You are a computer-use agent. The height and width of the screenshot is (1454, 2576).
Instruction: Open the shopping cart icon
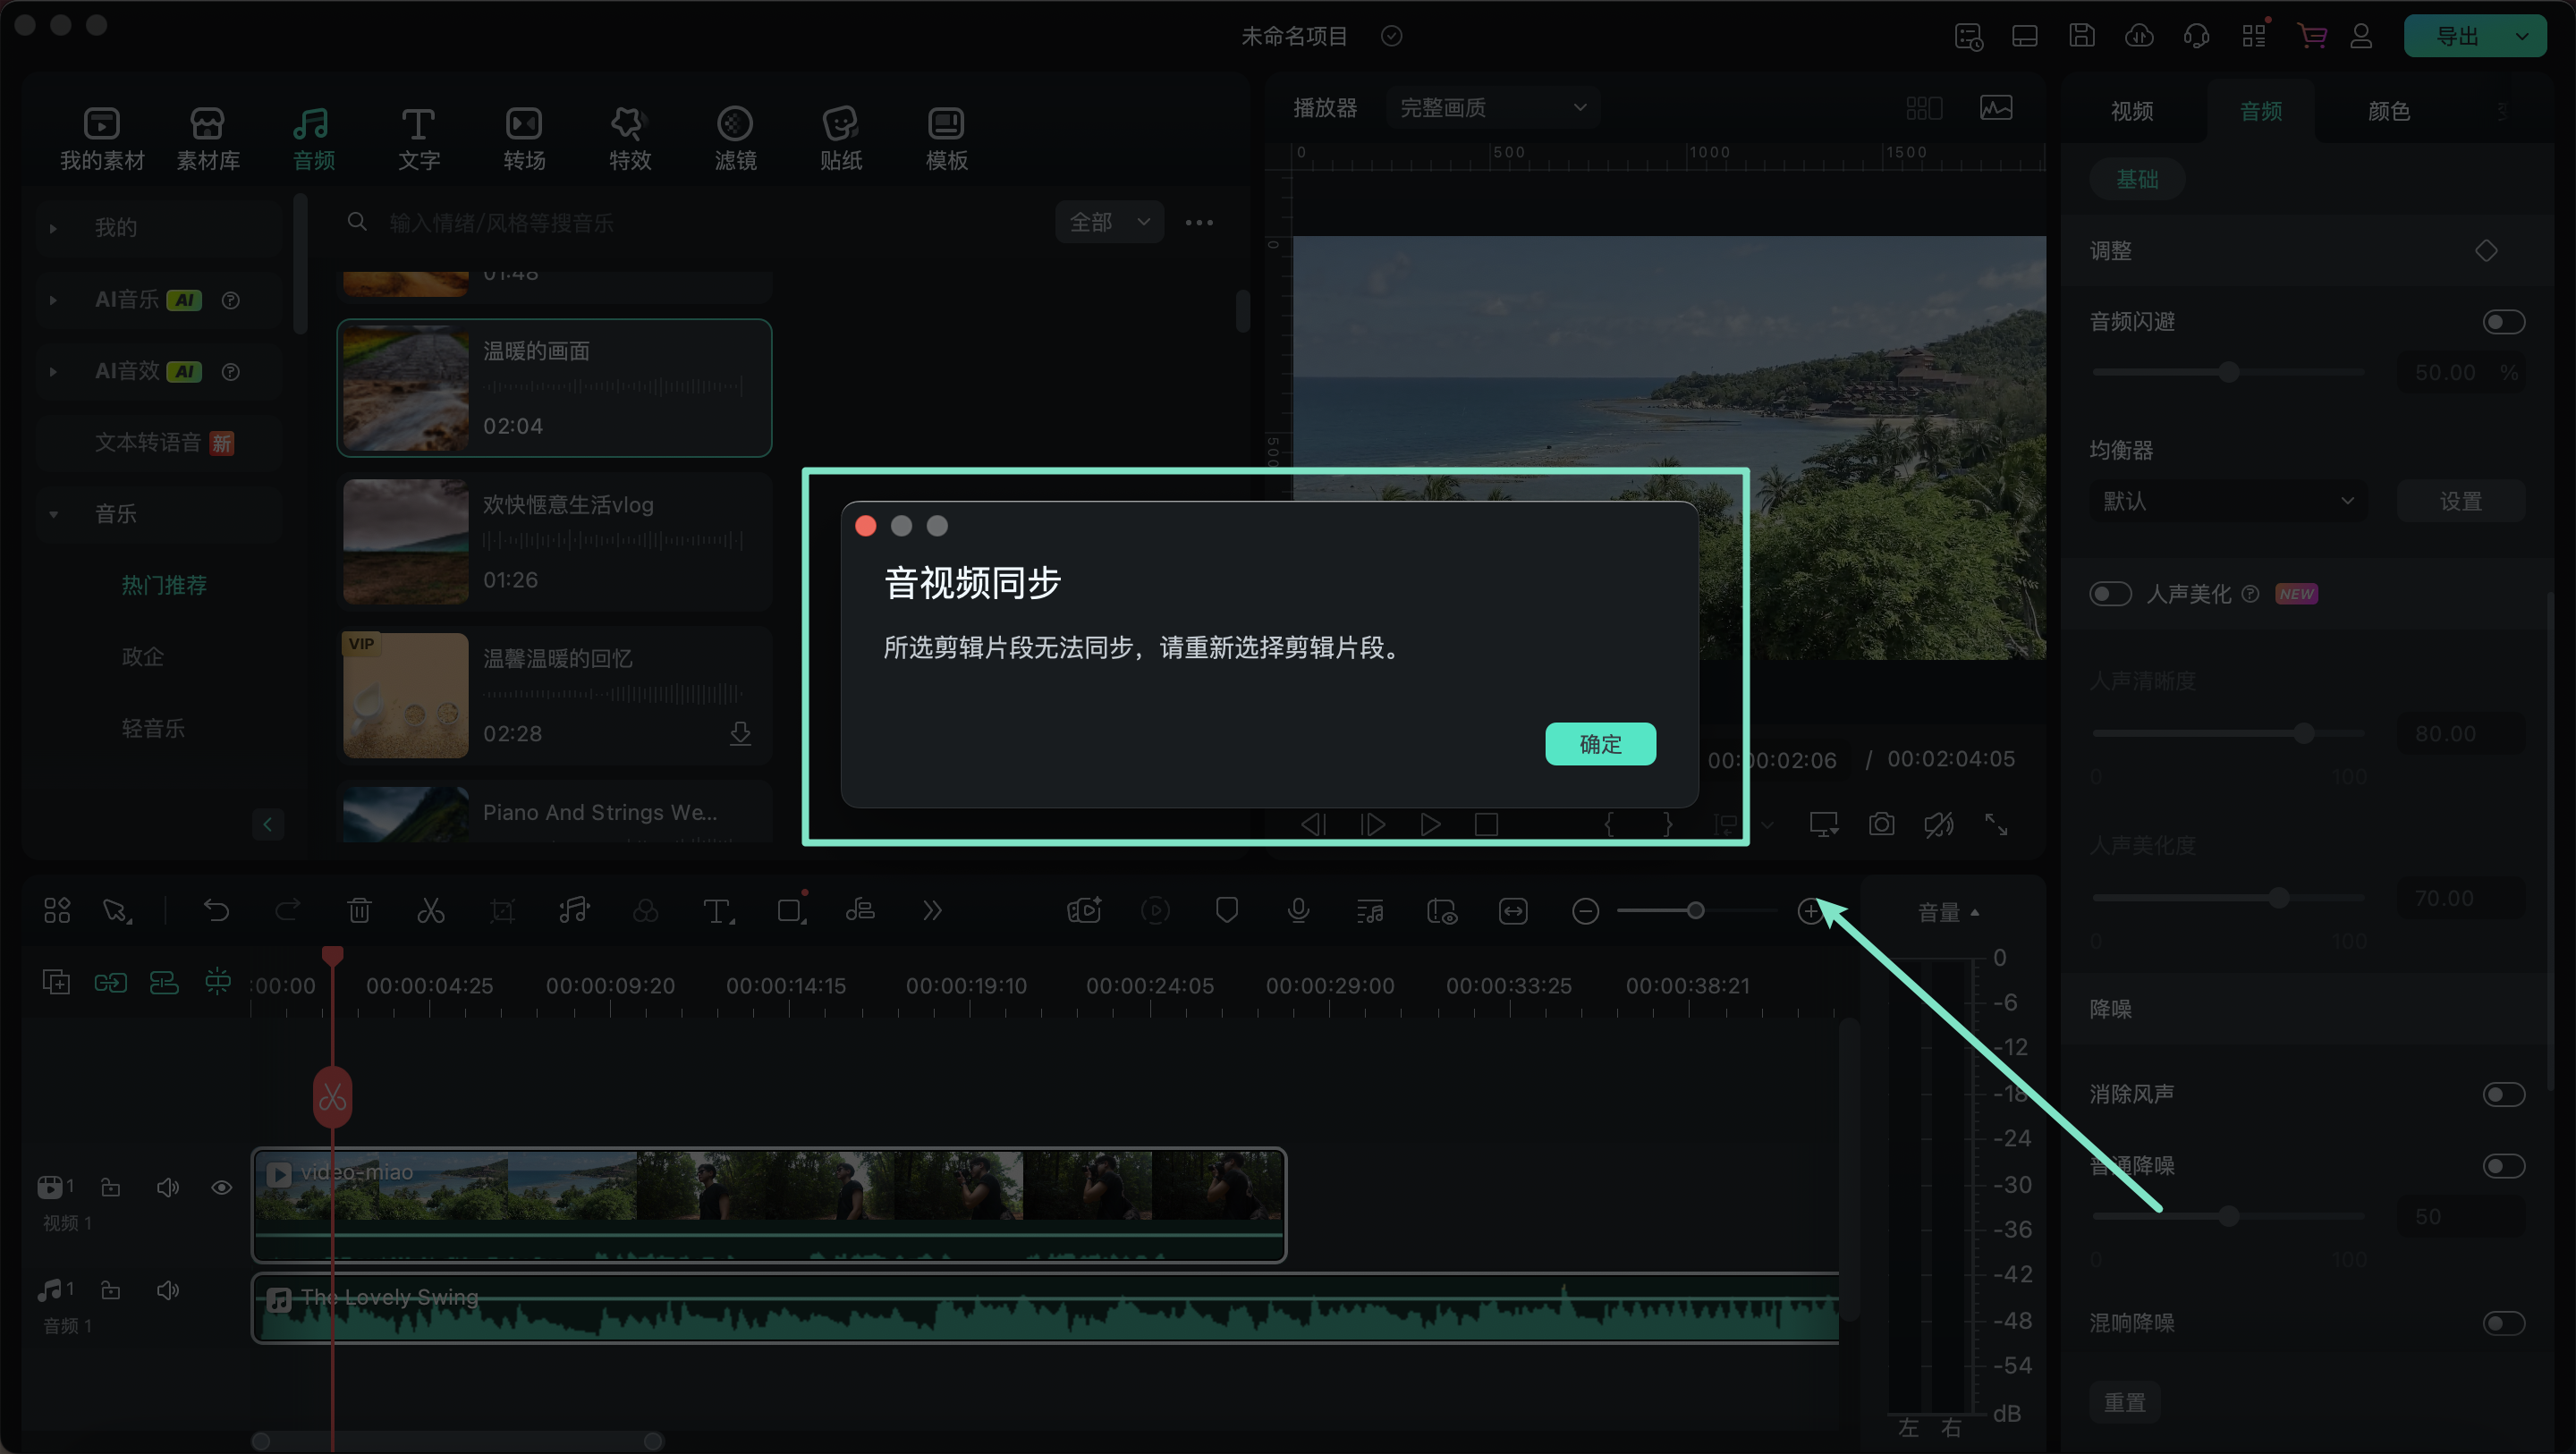[2311, 36]
